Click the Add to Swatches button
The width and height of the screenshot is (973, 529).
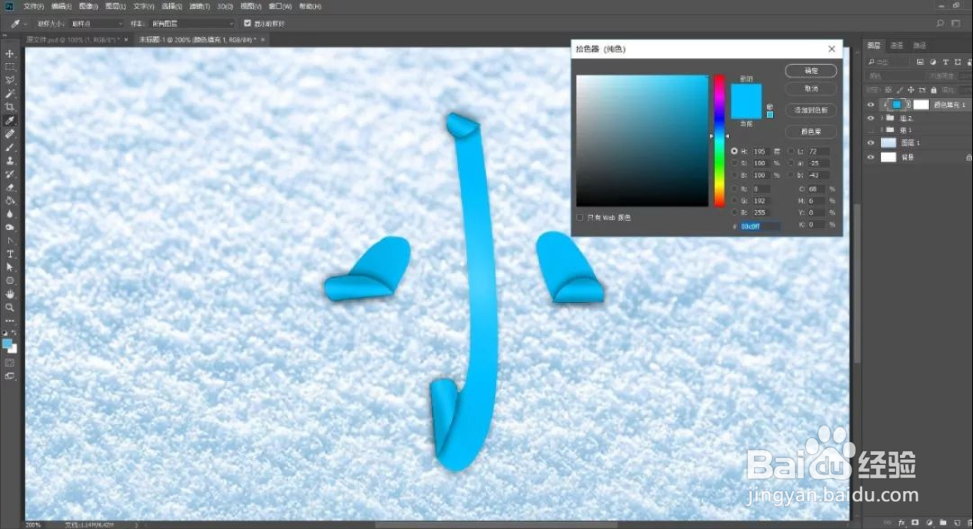(810, 111)
